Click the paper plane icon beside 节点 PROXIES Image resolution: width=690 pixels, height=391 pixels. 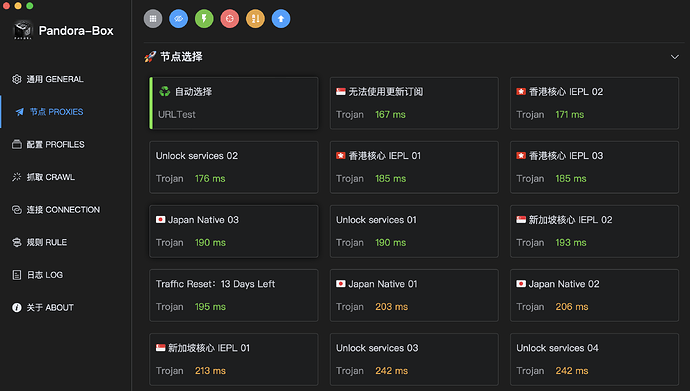20,112
